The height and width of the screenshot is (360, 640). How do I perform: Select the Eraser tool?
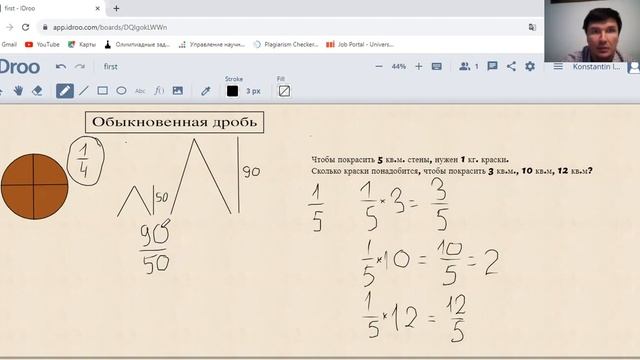[37, 91]
